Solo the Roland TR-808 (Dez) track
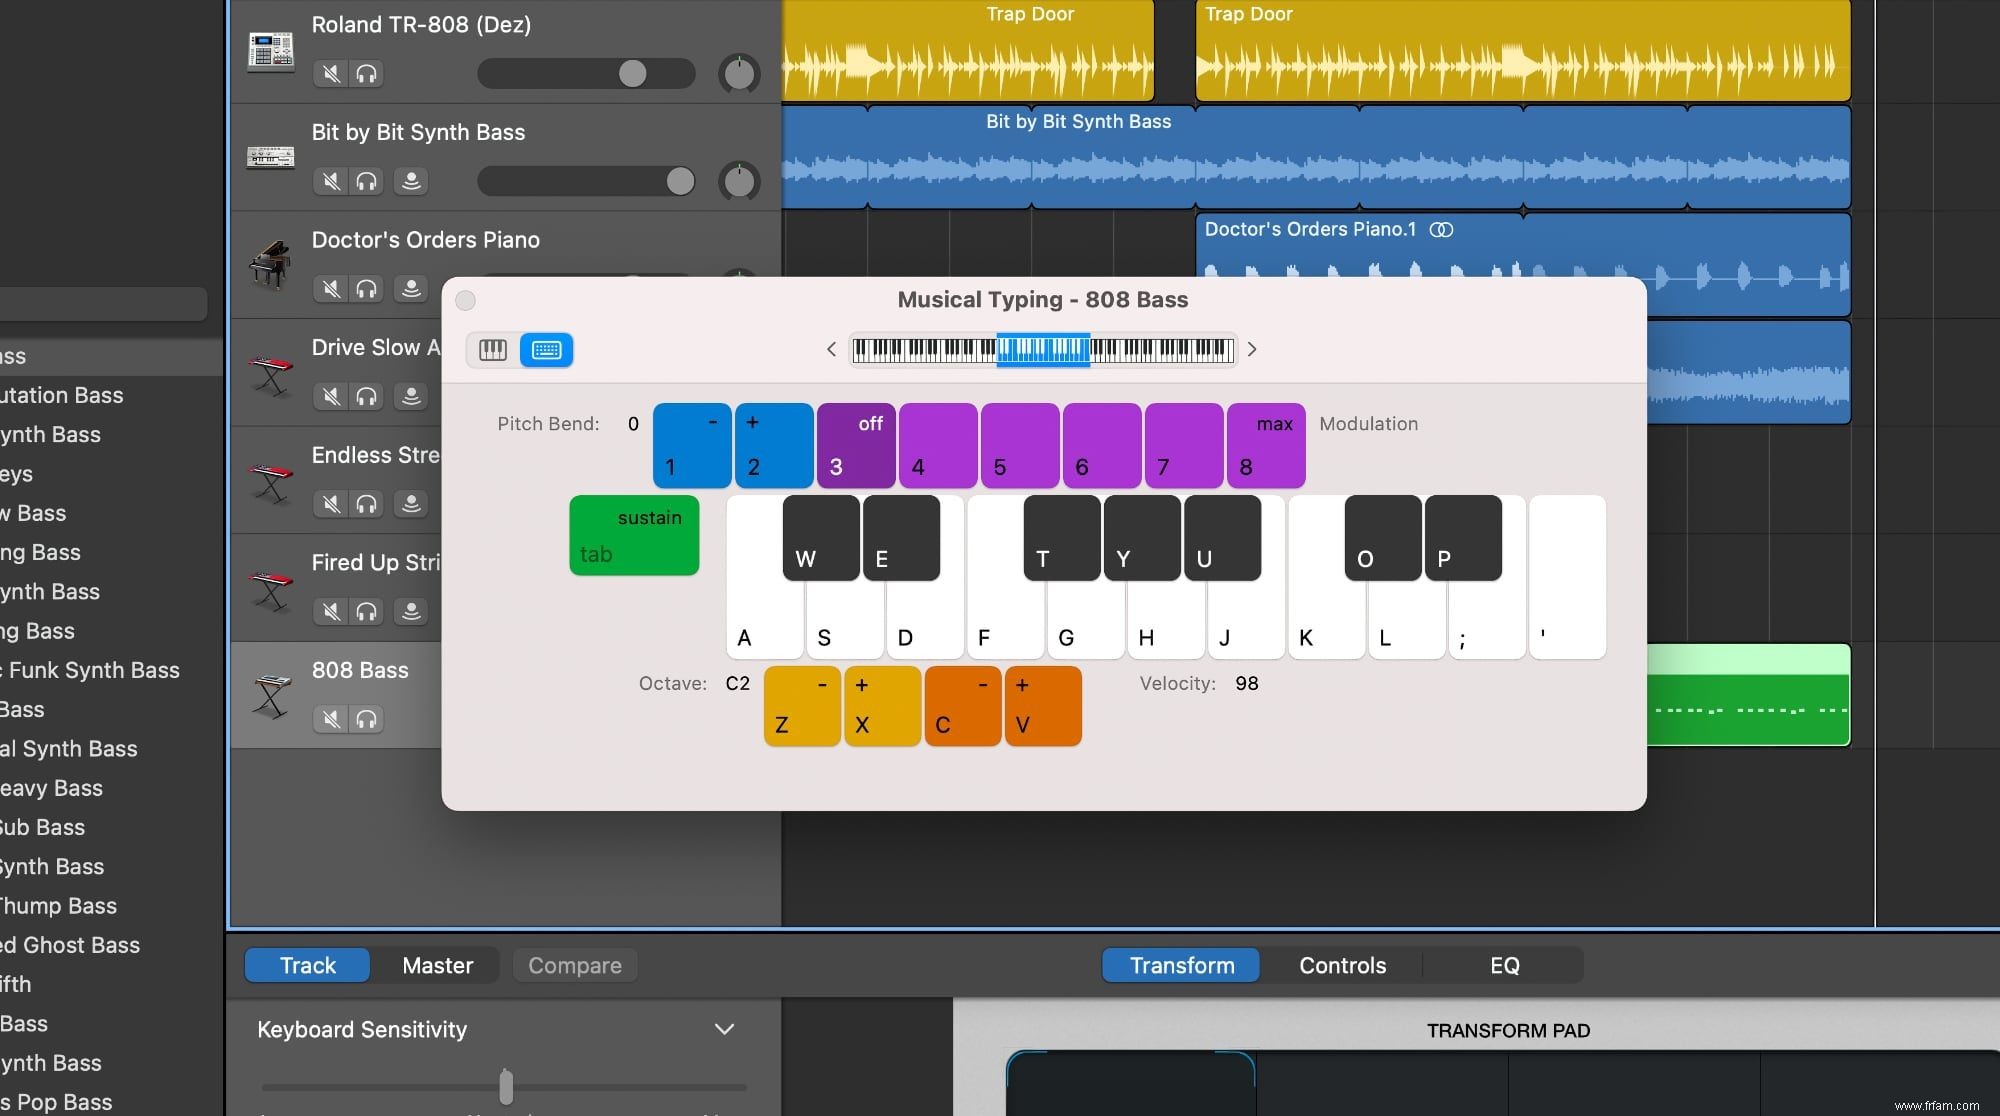Viewport: 2000px width, 1116px height. (x=367, y=74)
